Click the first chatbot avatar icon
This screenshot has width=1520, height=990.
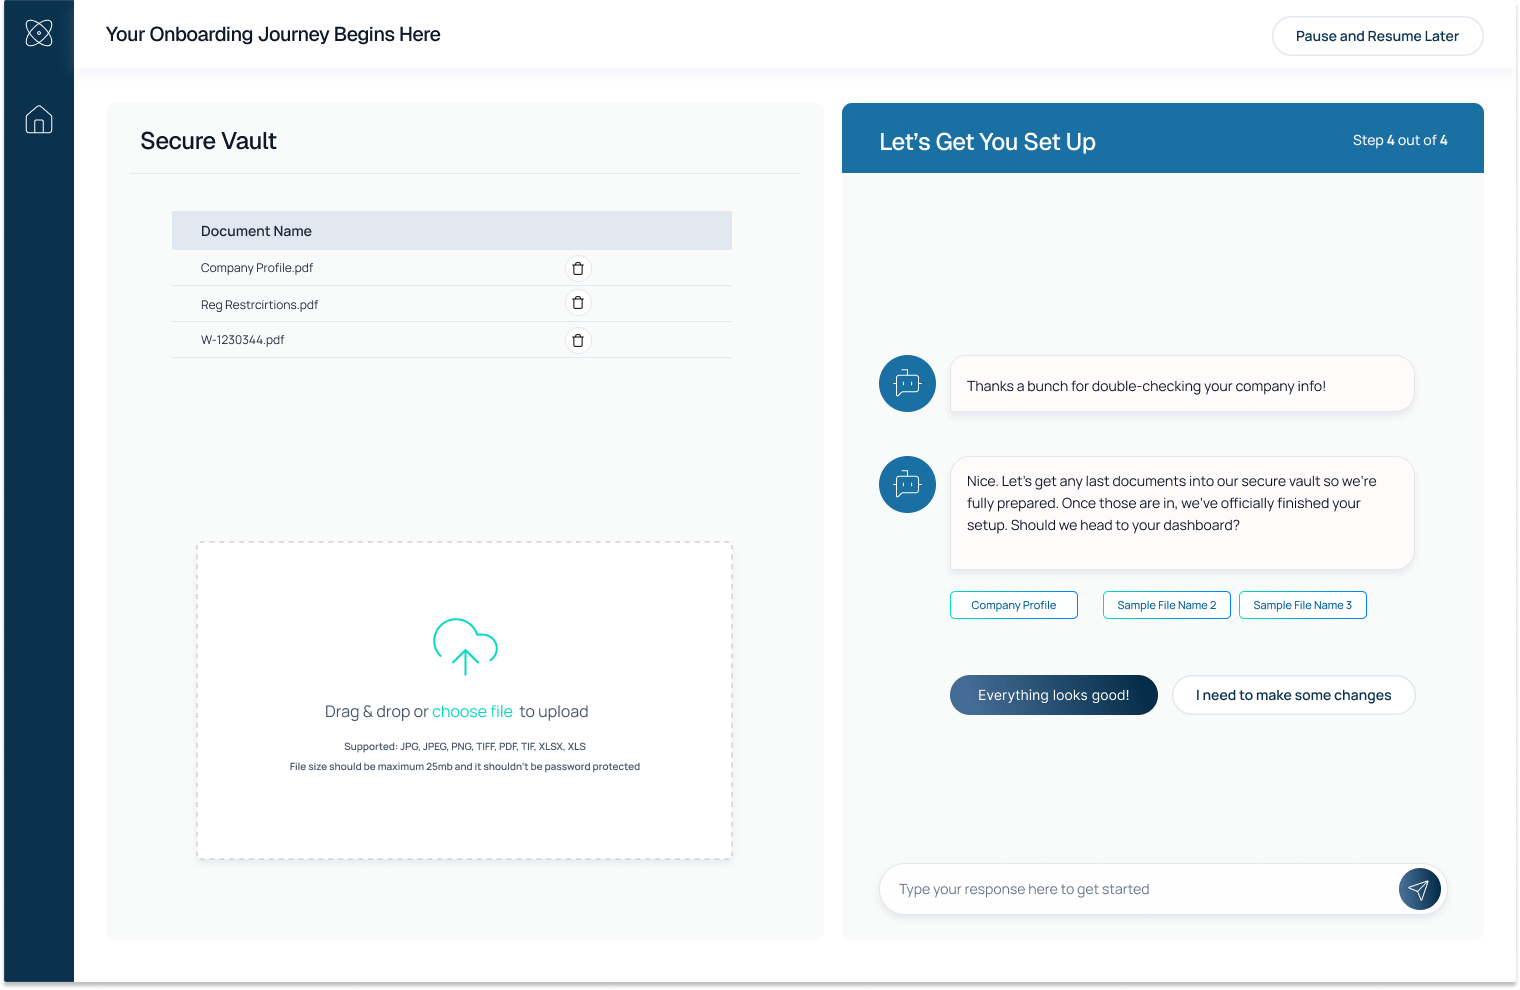click(907, 384)
